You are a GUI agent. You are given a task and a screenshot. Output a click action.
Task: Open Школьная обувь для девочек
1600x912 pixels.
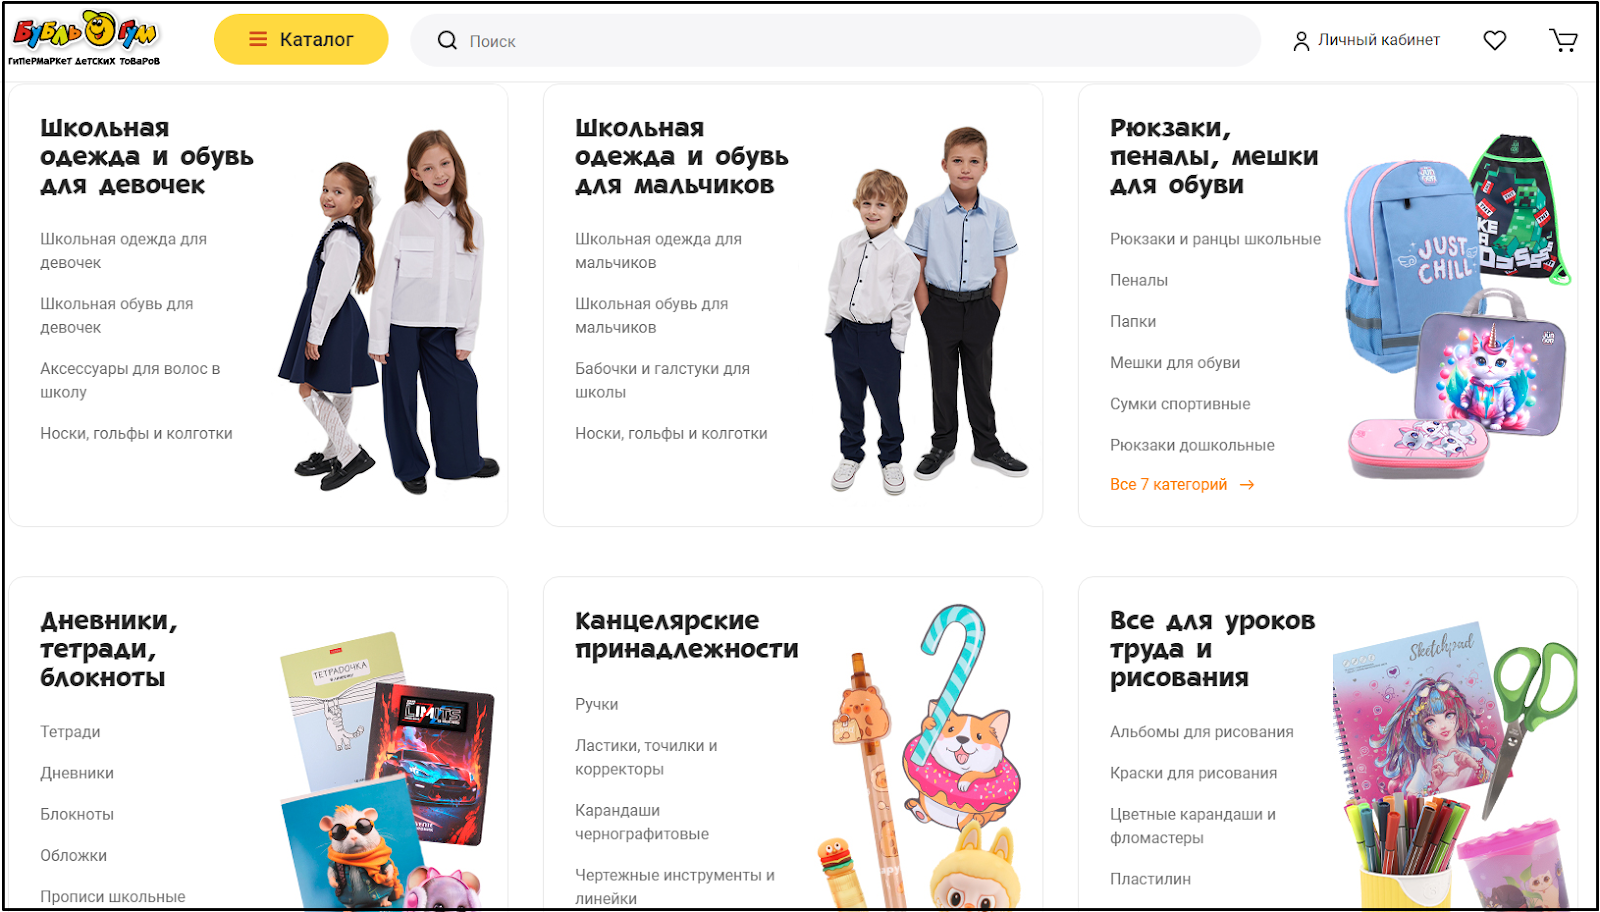[117, 315]
